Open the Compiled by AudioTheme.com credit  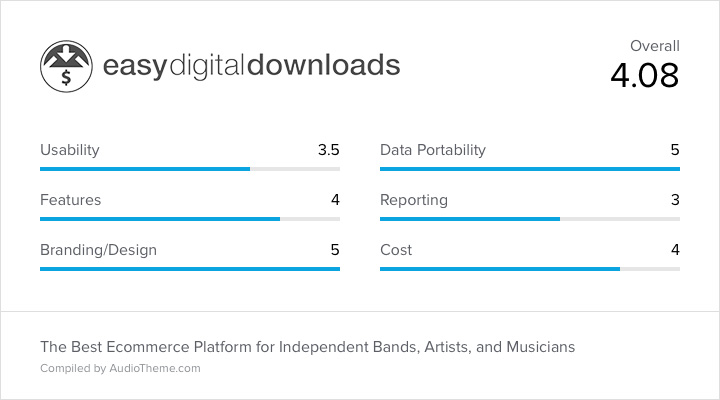[x=120, y=368]
